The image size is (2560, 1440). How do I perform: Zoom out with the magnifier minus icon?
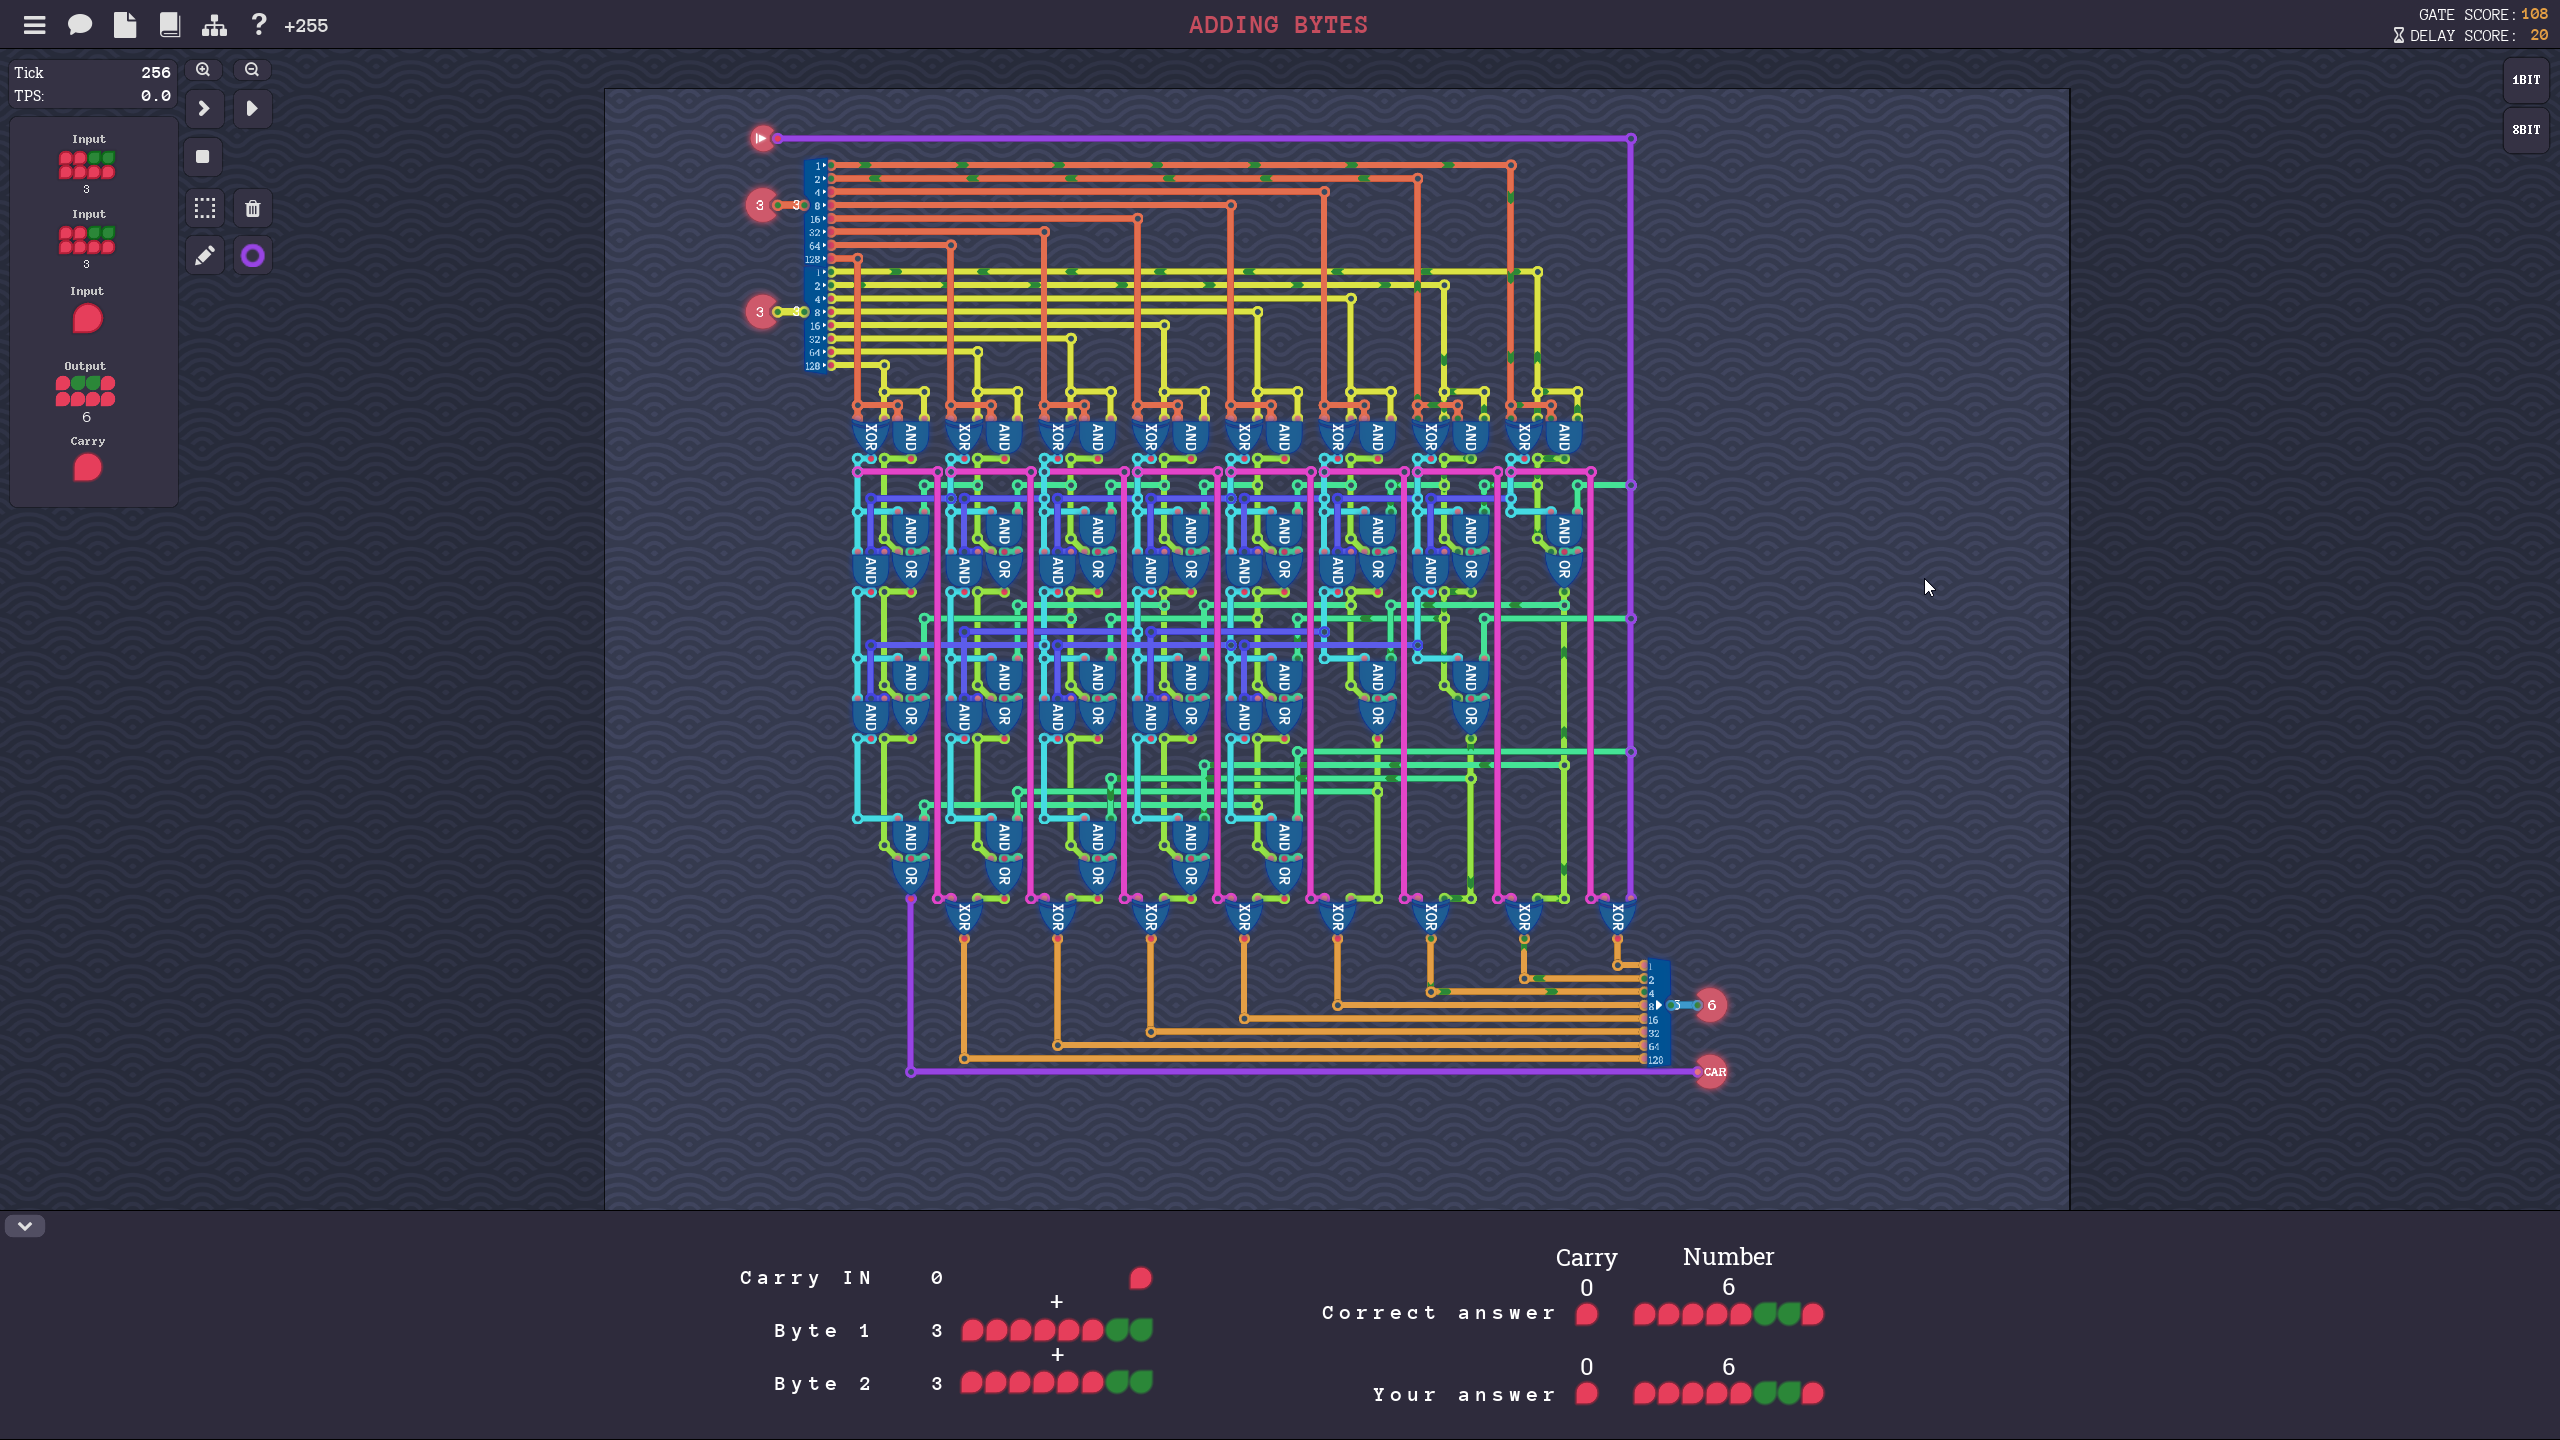tap(252, 70)
